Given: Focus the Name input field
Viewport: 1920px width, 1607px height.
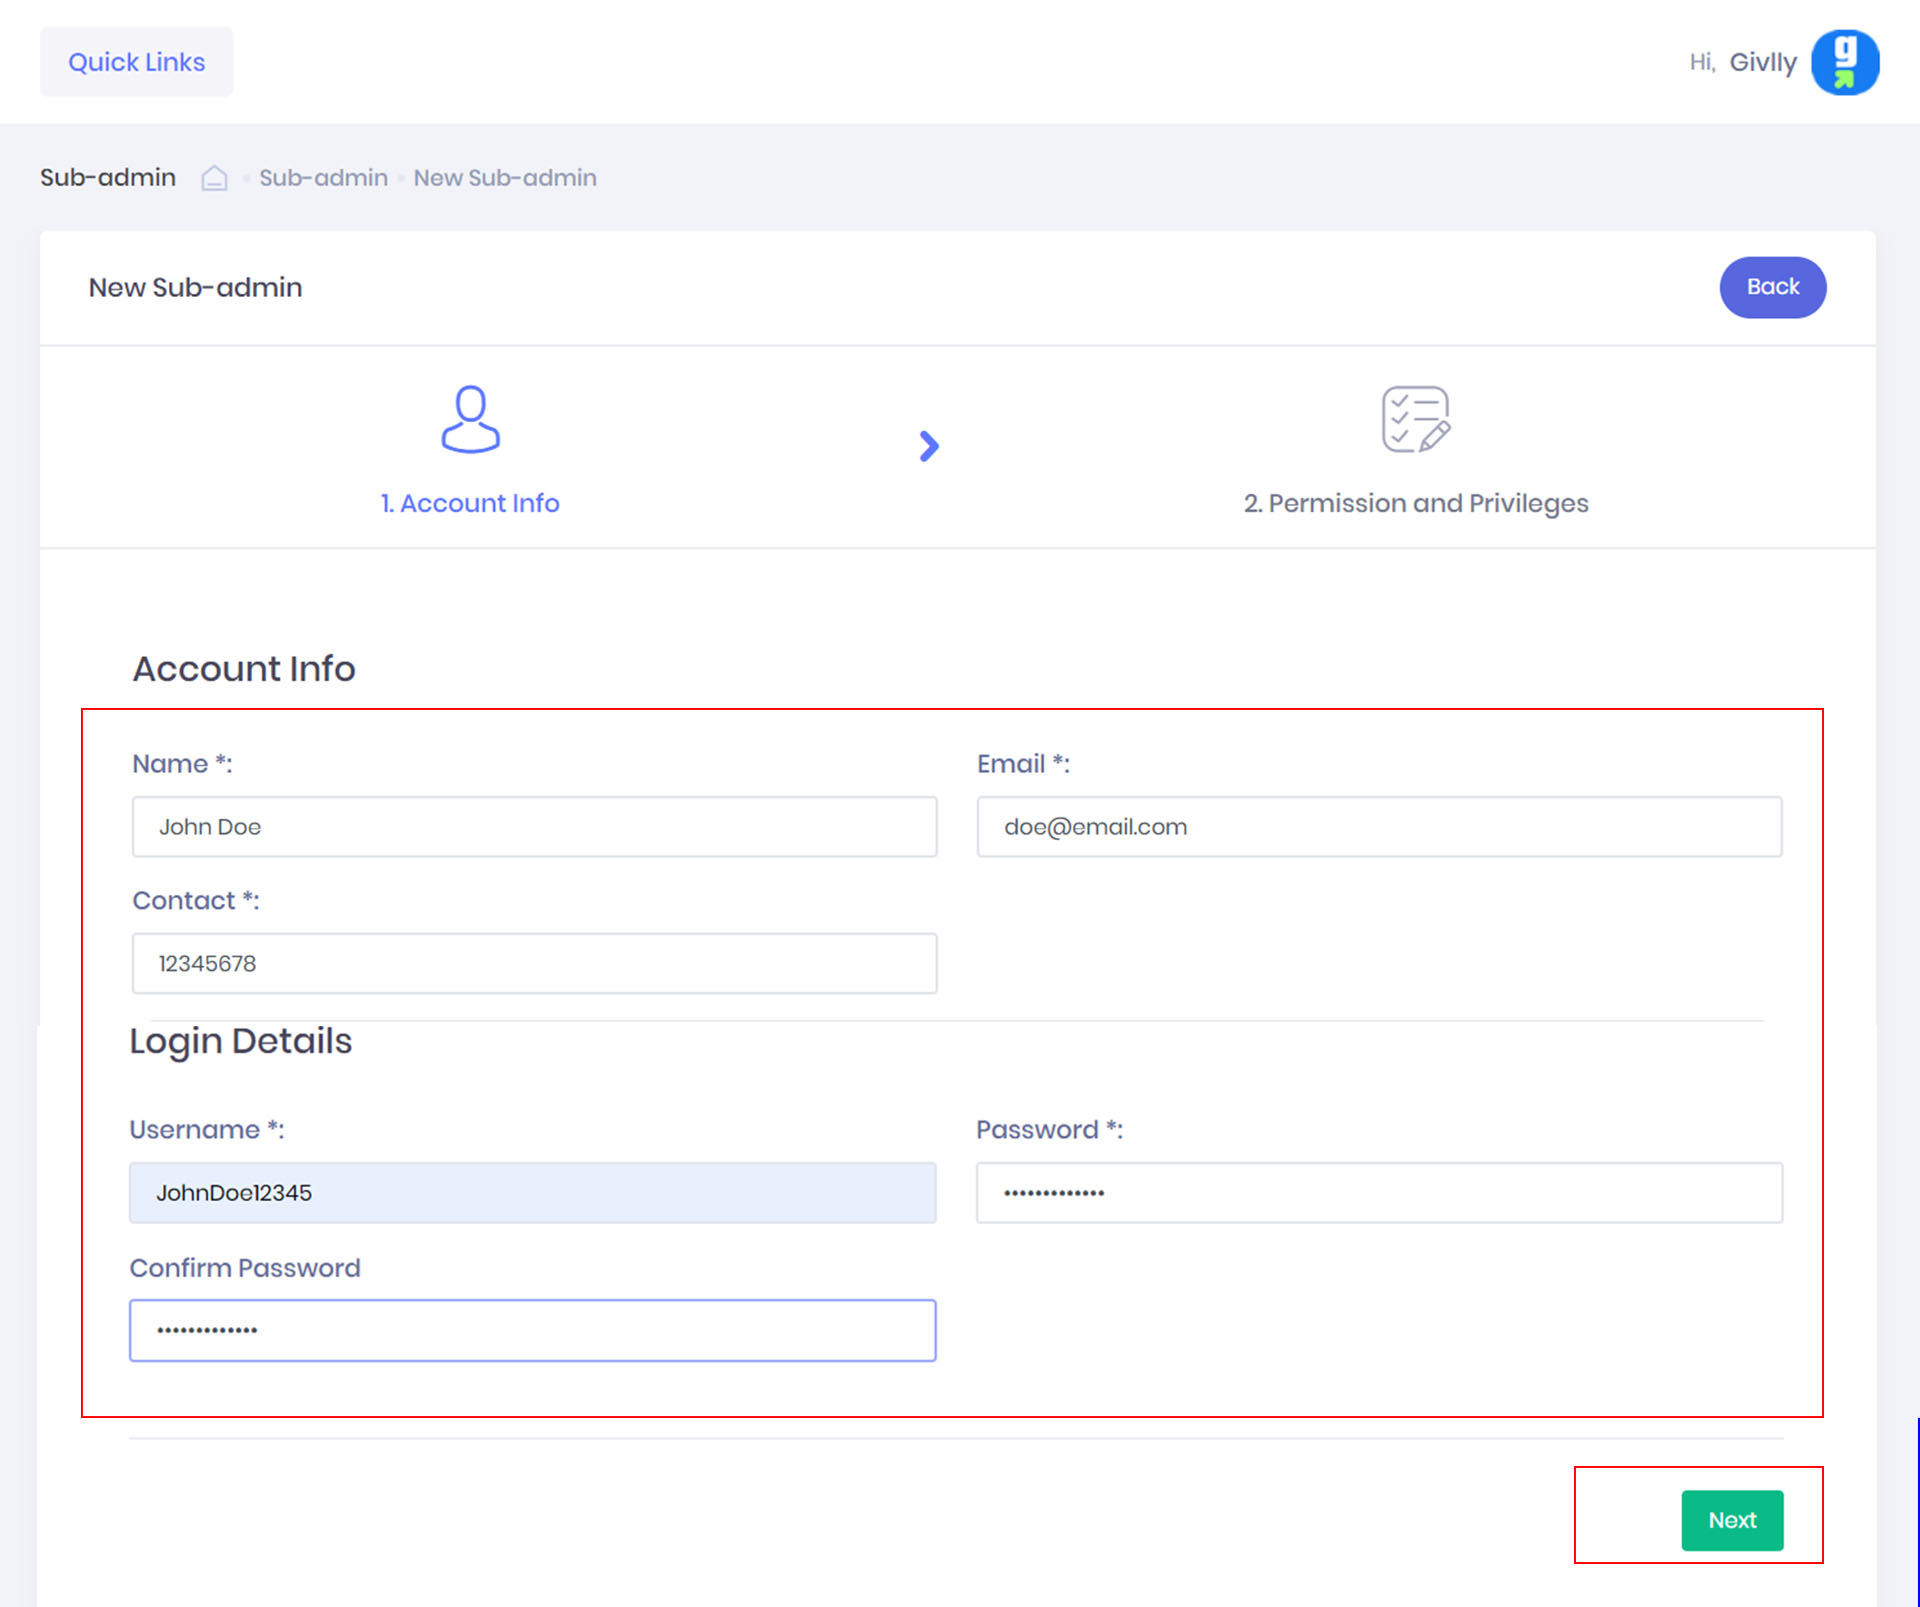Looking at the screenshot, I should tap(534, 827).
